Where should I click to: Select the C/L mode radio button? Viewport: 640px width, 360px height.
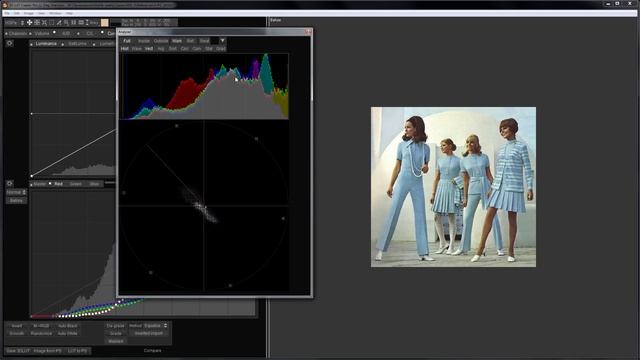[x=78, y=33]
